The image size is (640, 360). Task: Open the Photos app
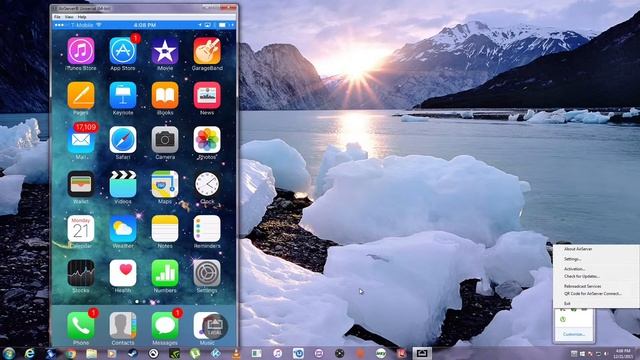207,140
